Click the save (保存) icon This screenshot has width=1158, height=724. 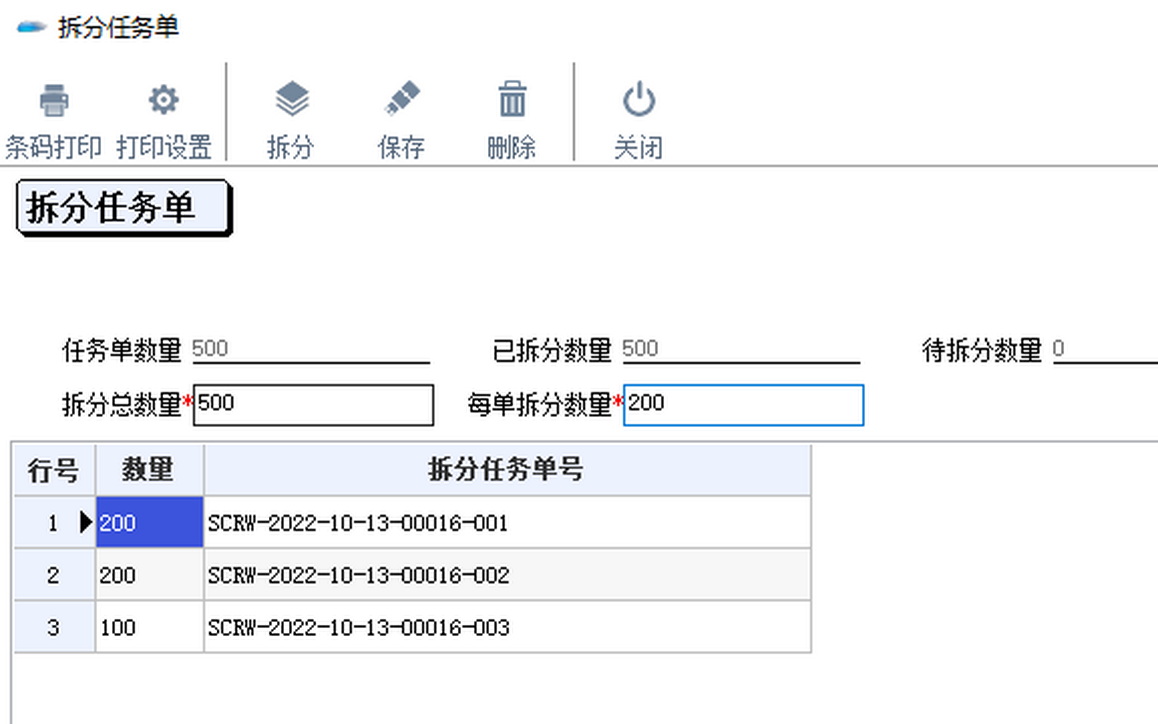[x=401, y=101]
